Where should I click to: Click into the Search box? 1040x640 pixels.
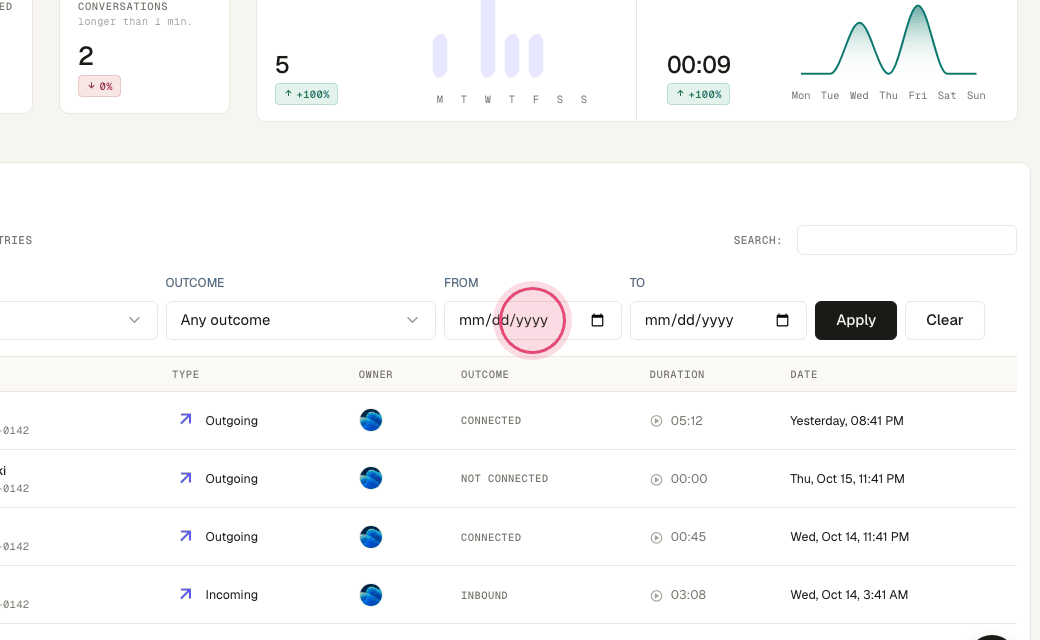click(907, 240)
